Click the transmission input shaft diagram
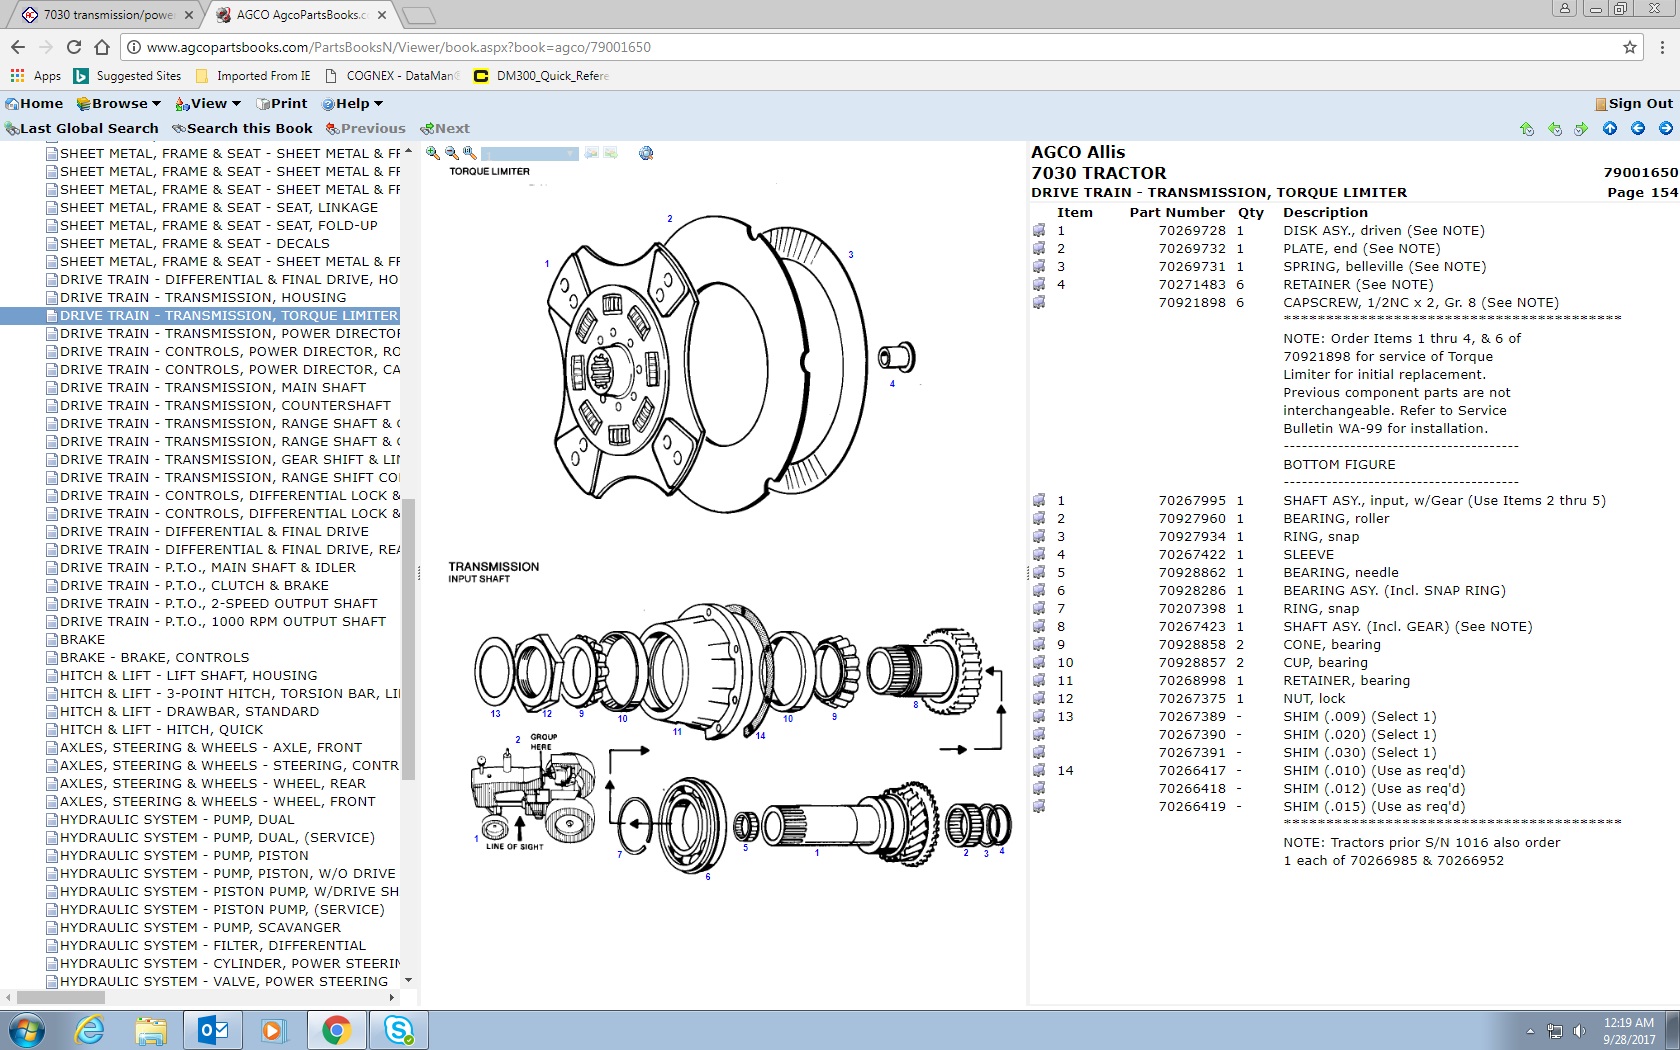 coord(740,740)
